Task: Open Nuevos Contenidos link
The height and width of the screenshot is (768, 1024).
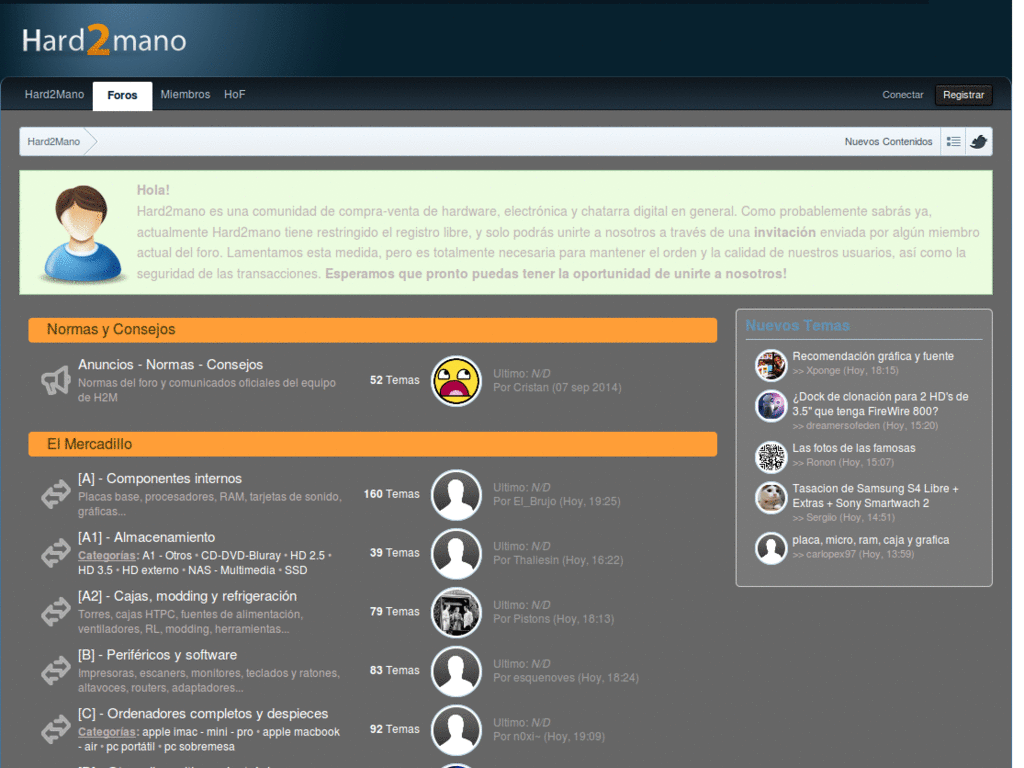Action: coord(888,142)
